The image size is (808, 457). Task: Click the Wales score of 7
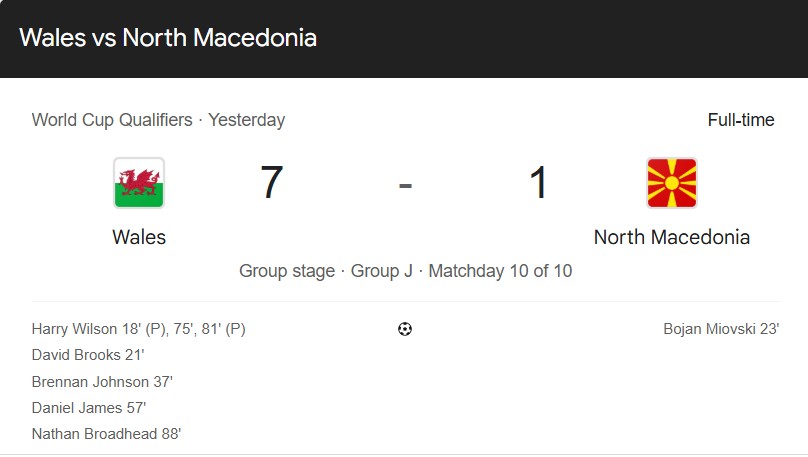pos(272,183)
